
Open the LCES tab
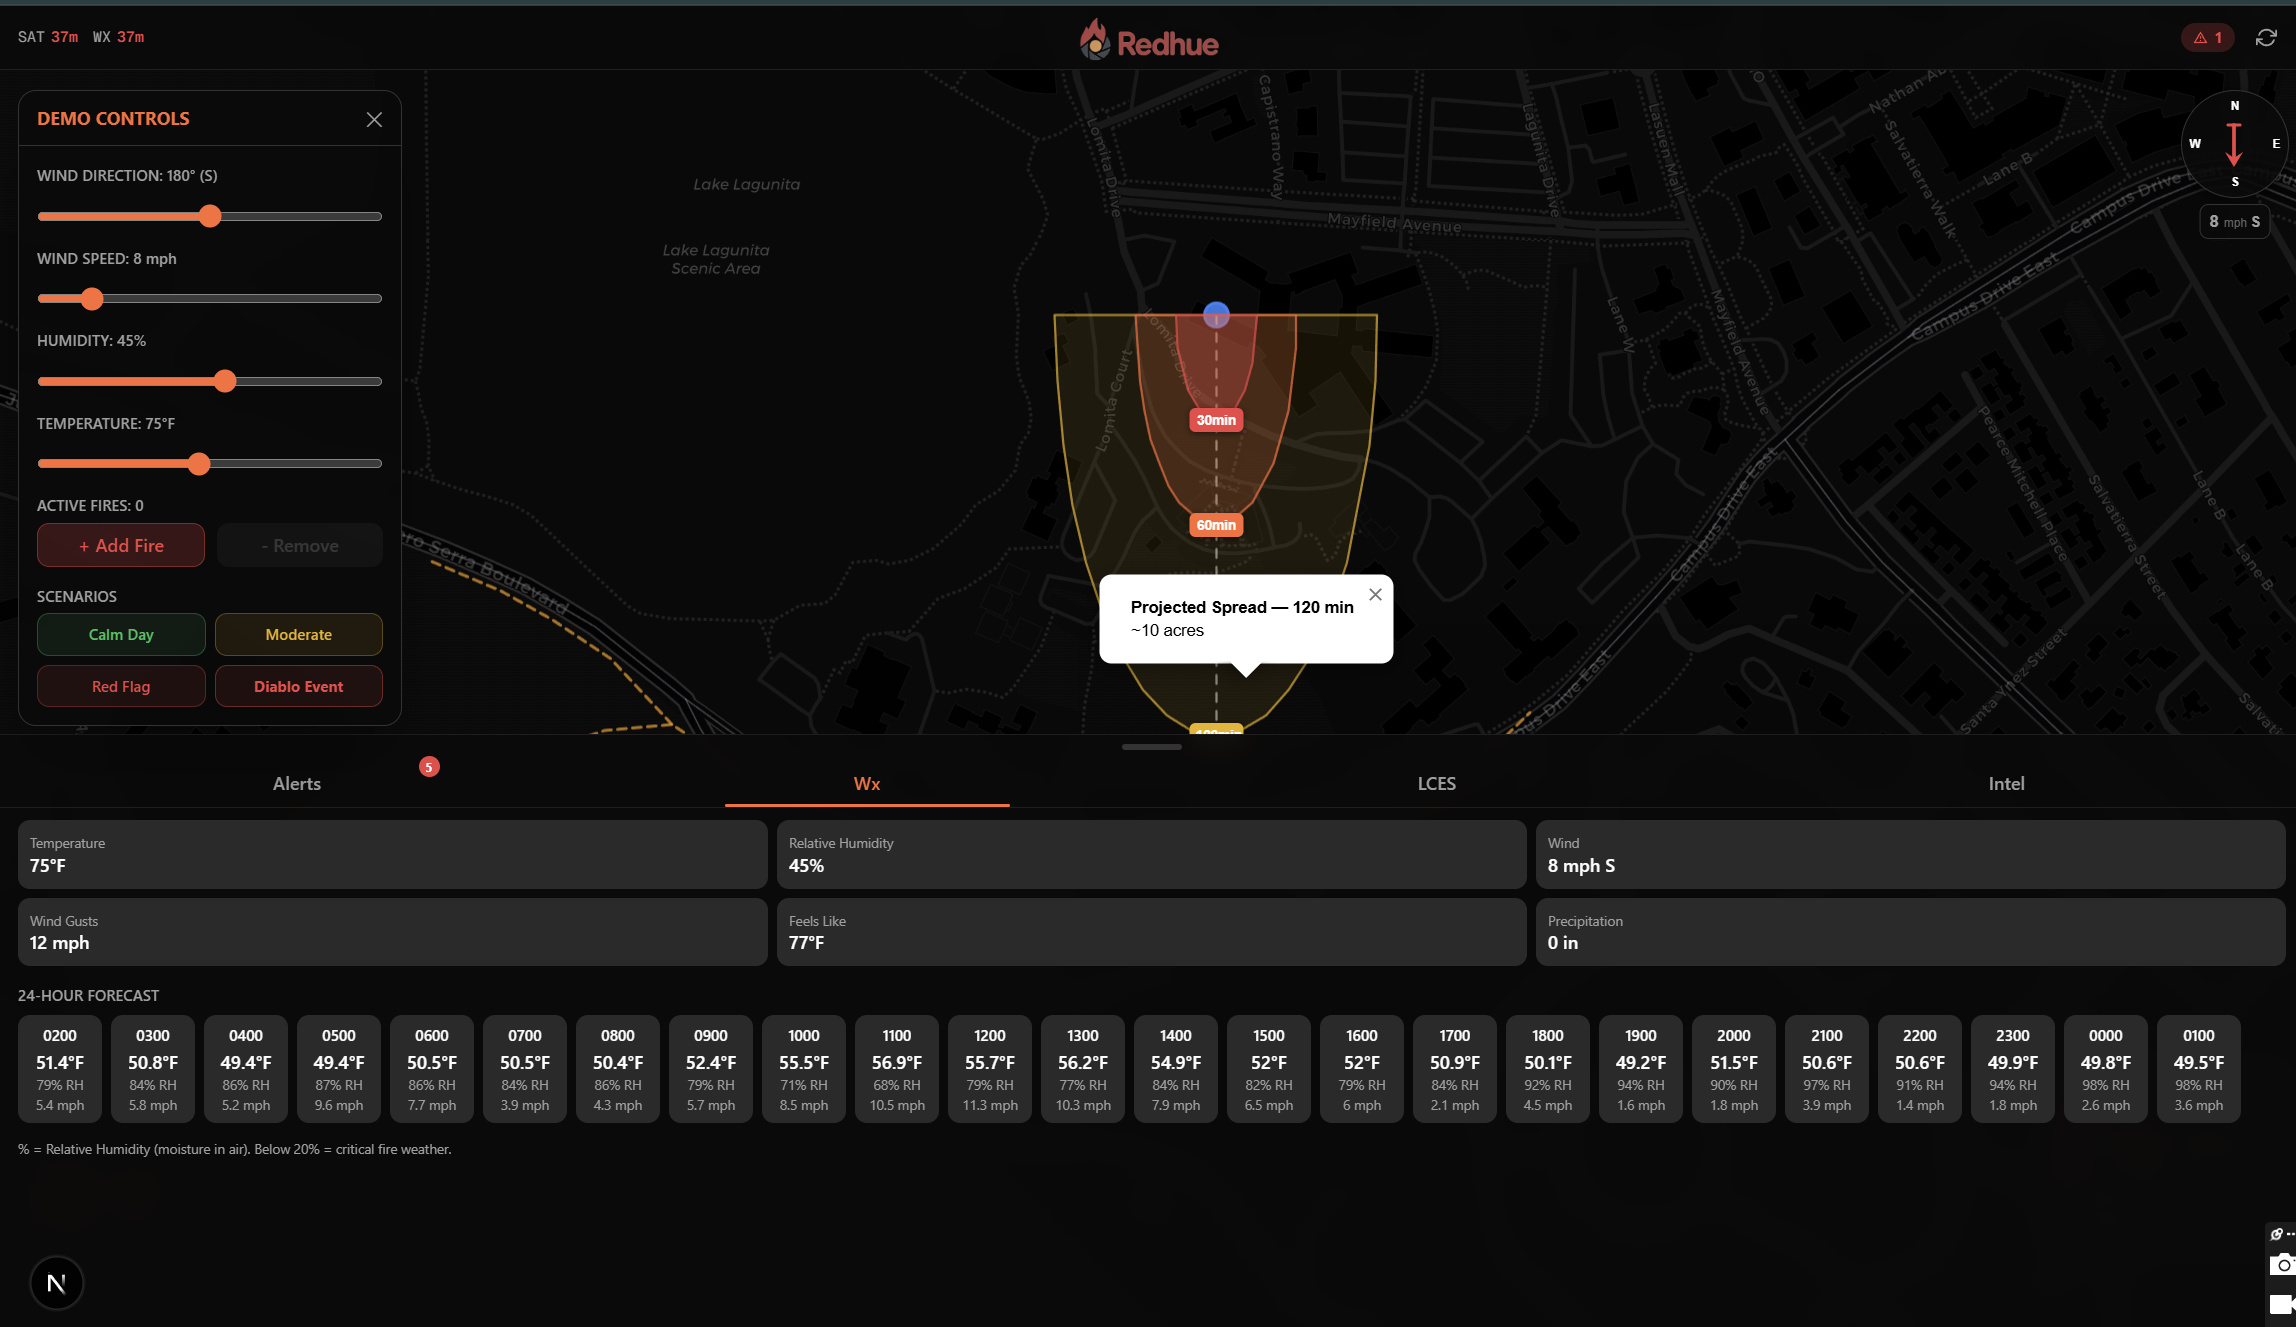pos(1436,784)
